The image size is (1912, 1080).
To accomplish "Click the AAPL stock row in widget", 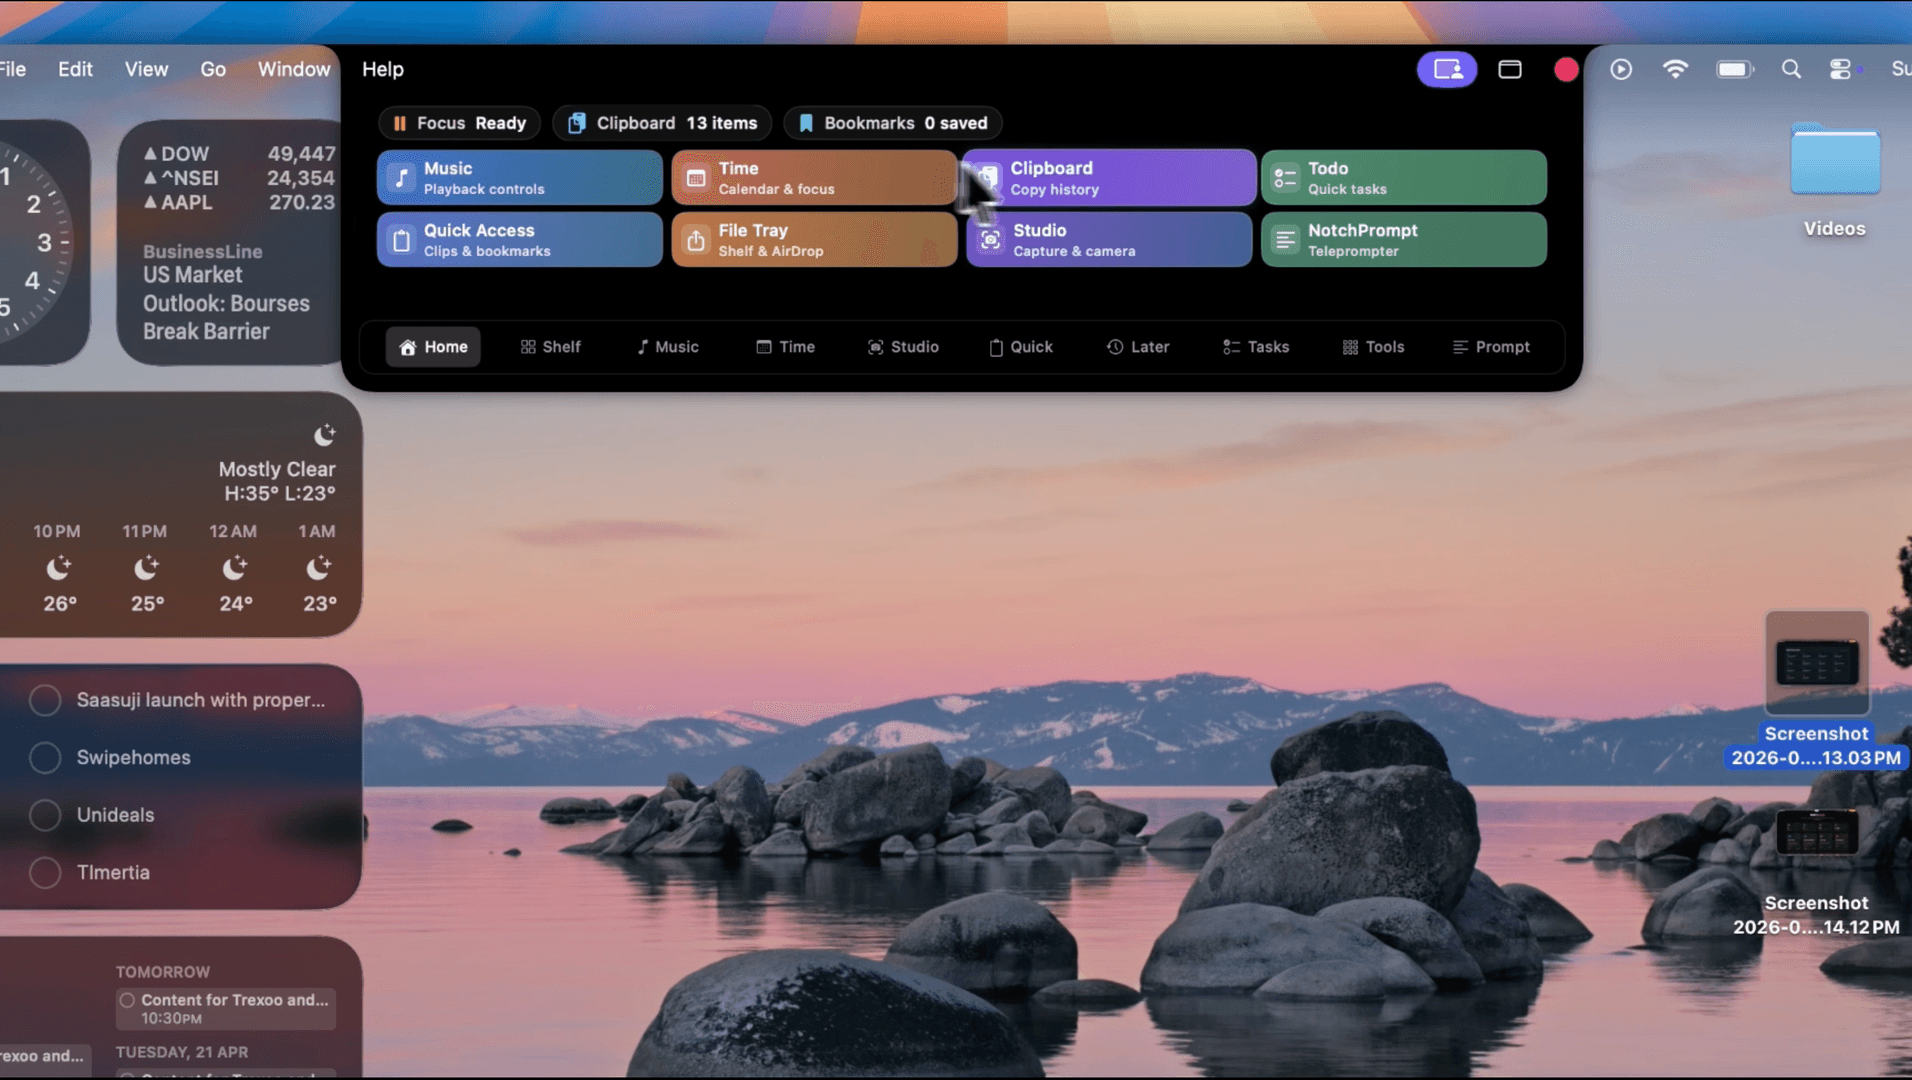I will tap(239, 202).
